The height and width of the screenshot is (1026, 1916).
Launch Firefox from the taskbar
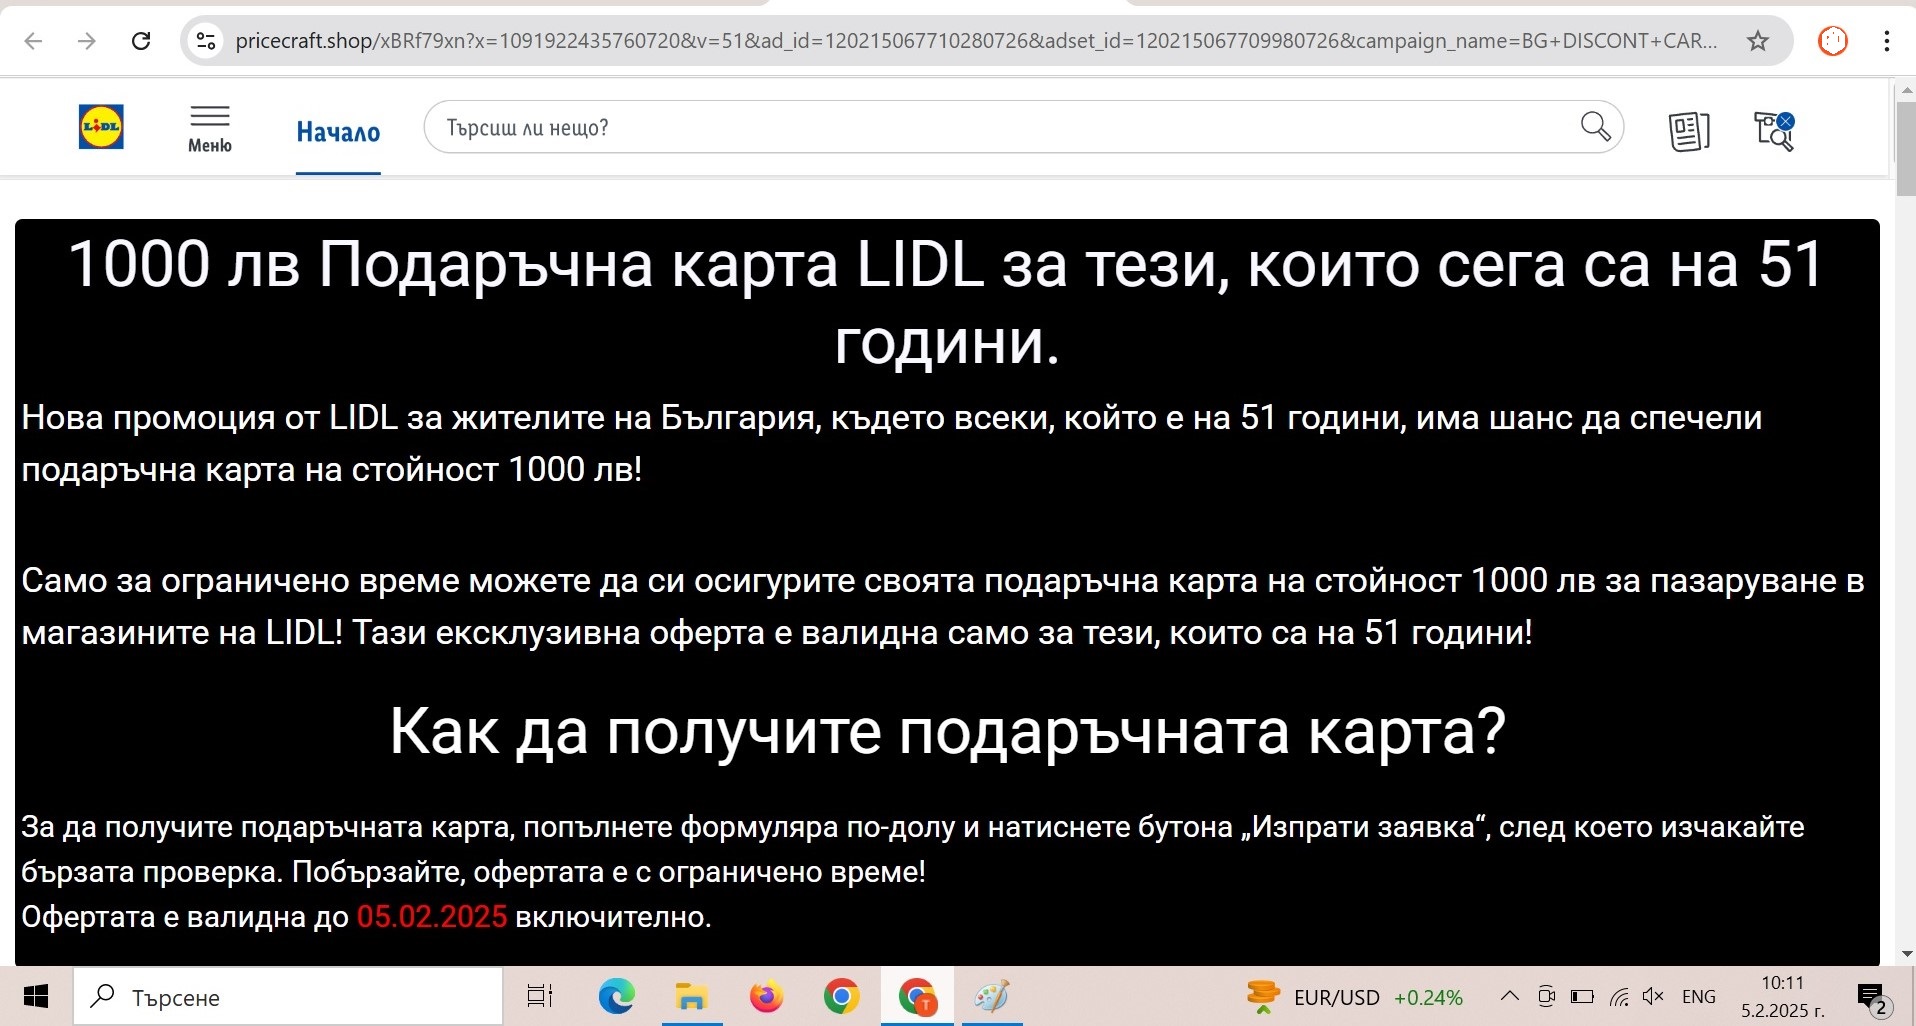pos(767,997)
